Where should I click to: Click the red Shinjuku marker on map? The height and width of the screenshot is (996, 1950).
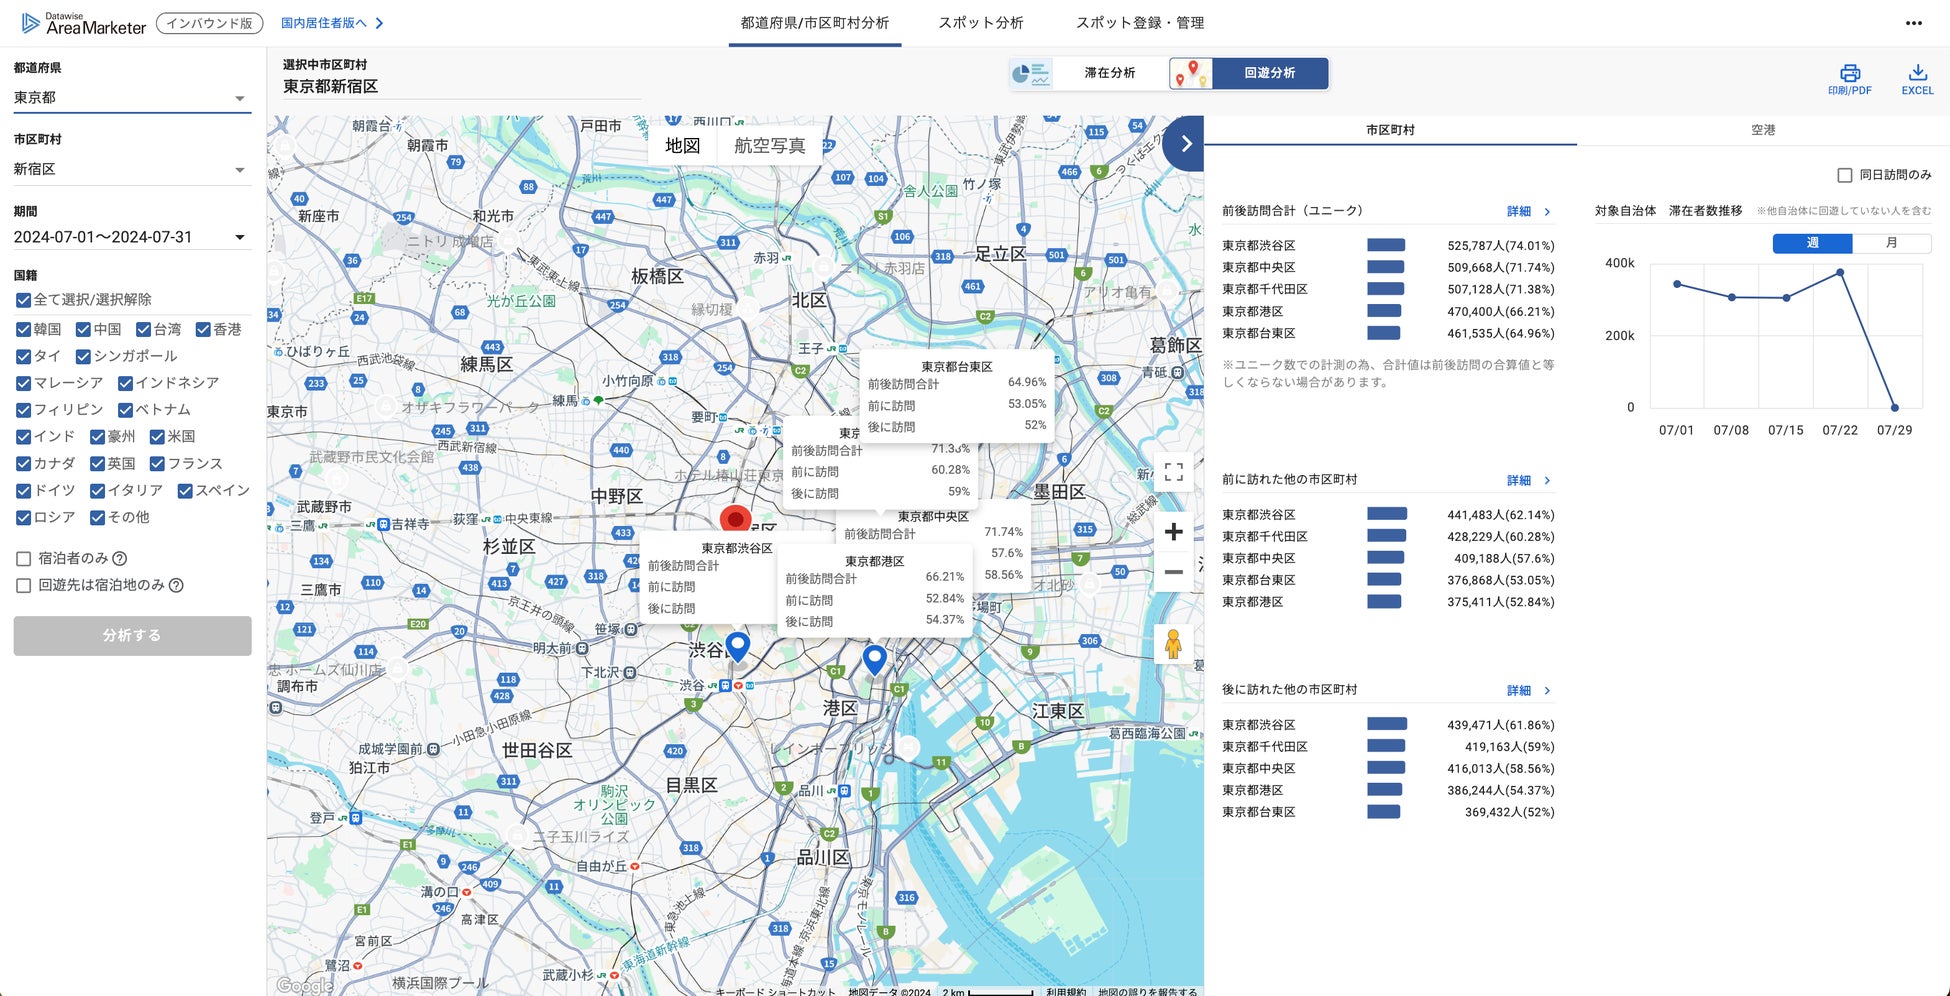point(736,519)
